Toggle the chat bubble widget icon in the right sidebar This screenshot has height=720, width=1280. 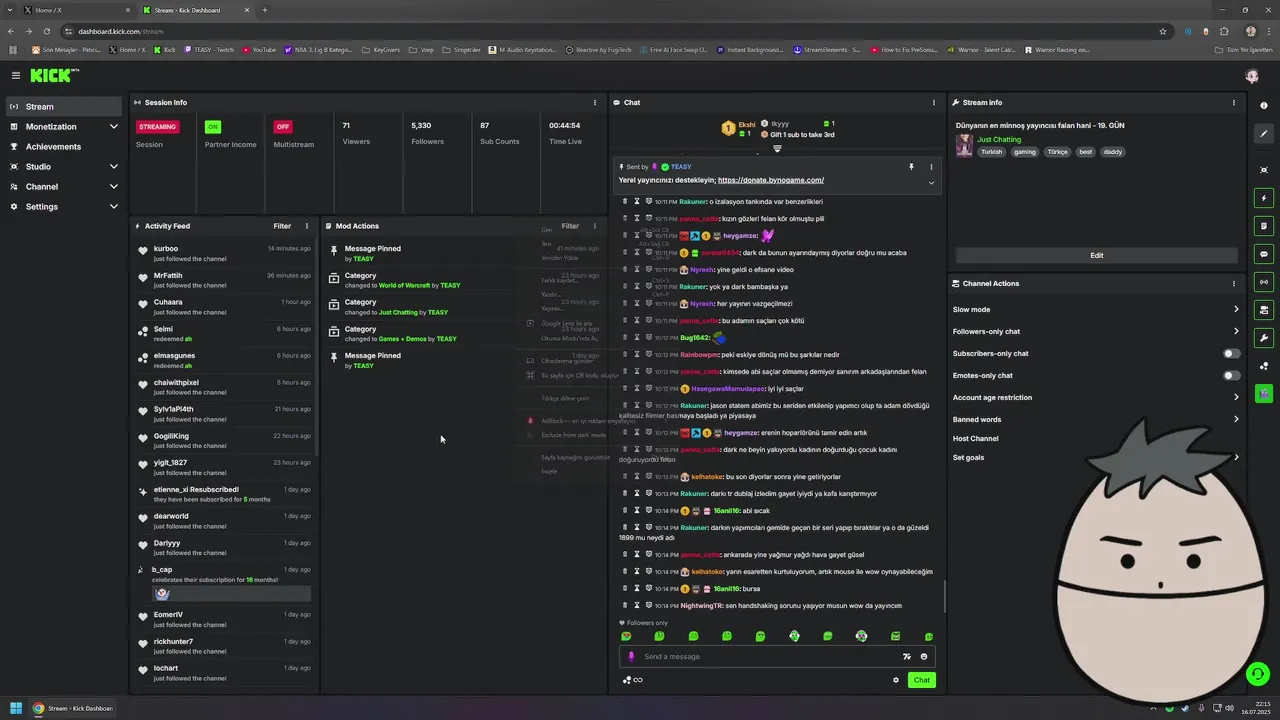coord(1264,254)
